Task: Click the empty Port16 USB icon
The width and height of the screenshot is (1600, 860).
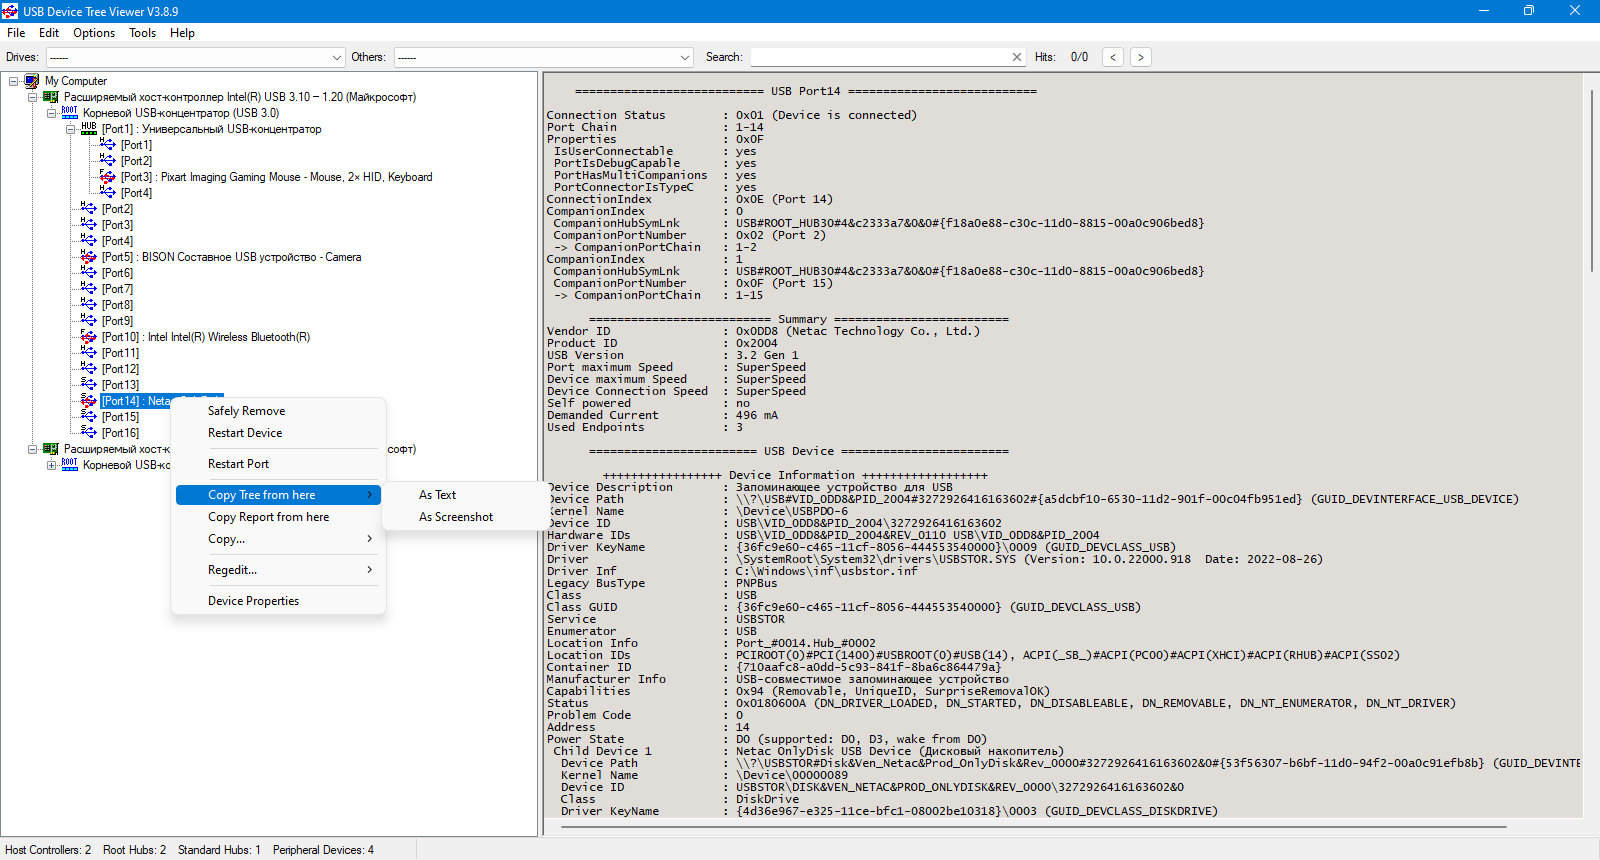Action: [x=89, y=433]
